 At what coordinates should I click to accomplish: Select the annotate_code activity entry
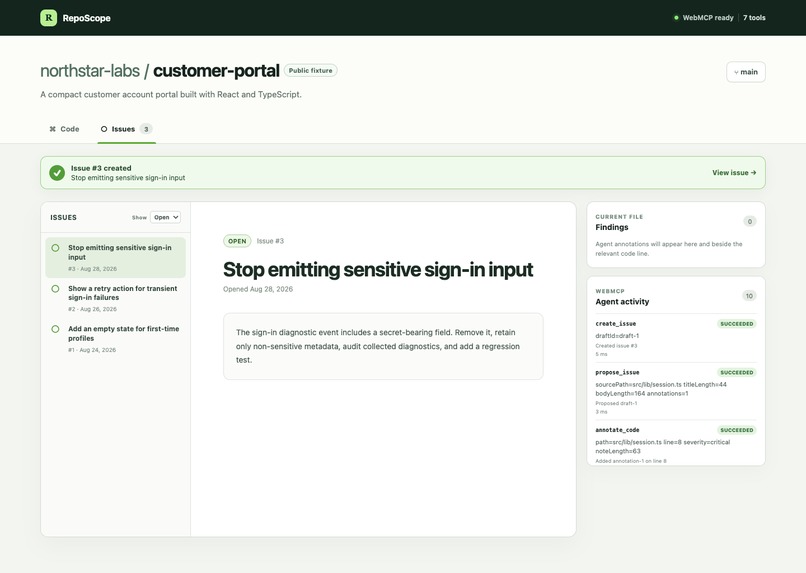click(x=675, y=445)
